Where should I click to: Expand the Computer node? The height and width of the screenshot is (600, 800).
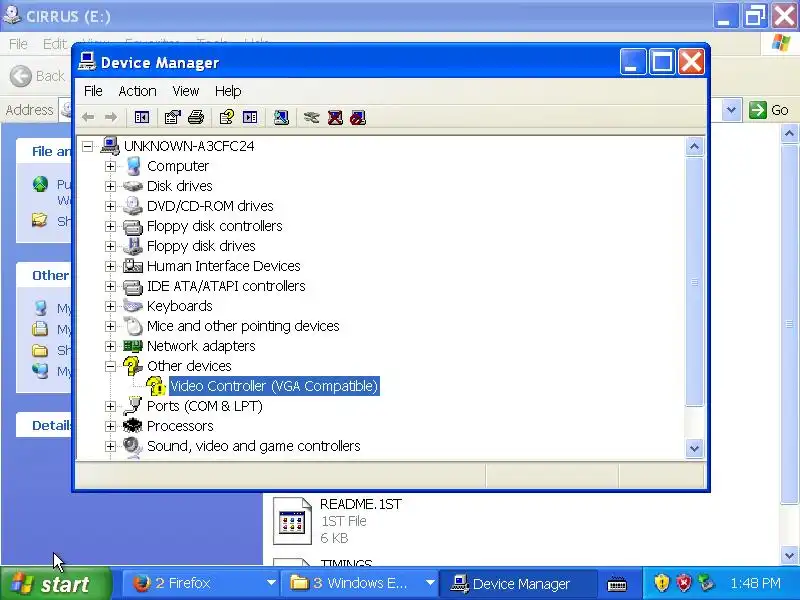[110, 166]
